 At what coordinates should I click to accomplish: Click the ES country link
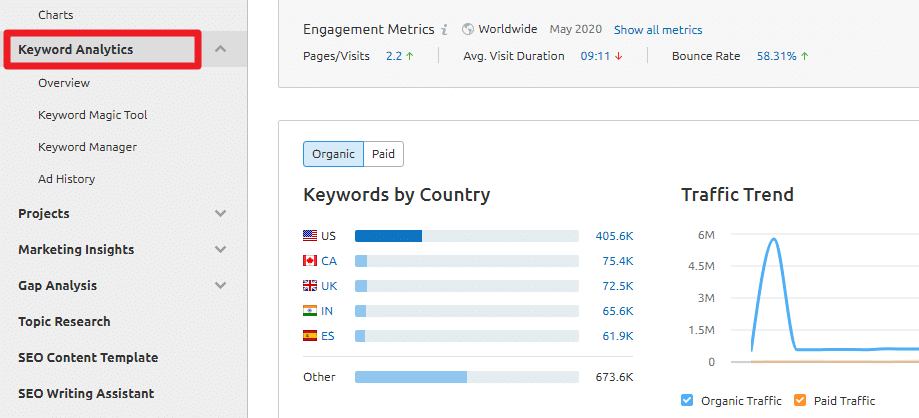[x=328, y=336]
